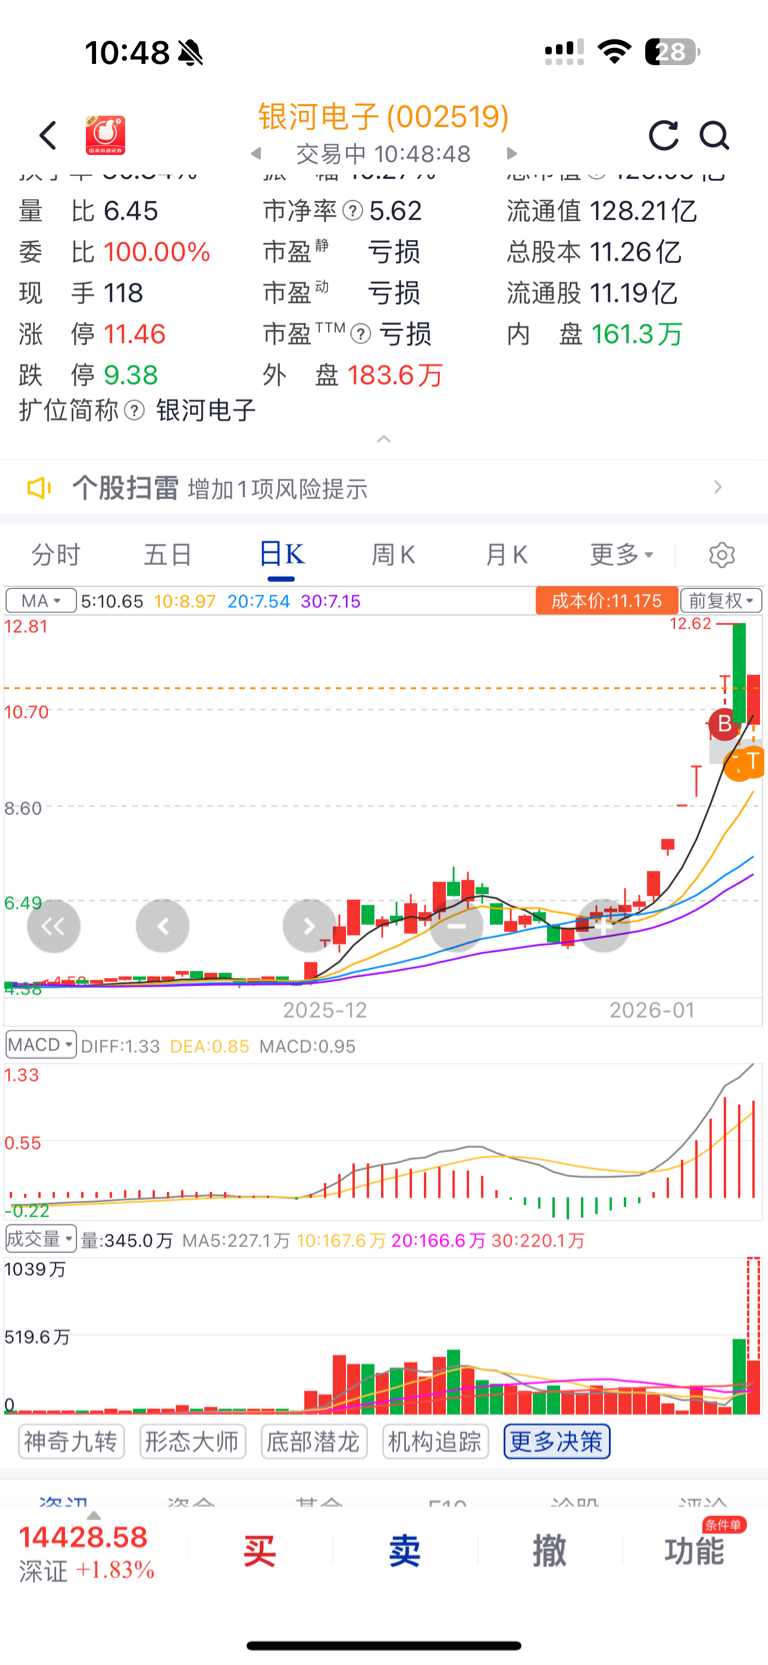Viewport: 768px width, 1665px height.
Task: Refresh the stock quote
Action: [x=663, y=135]
